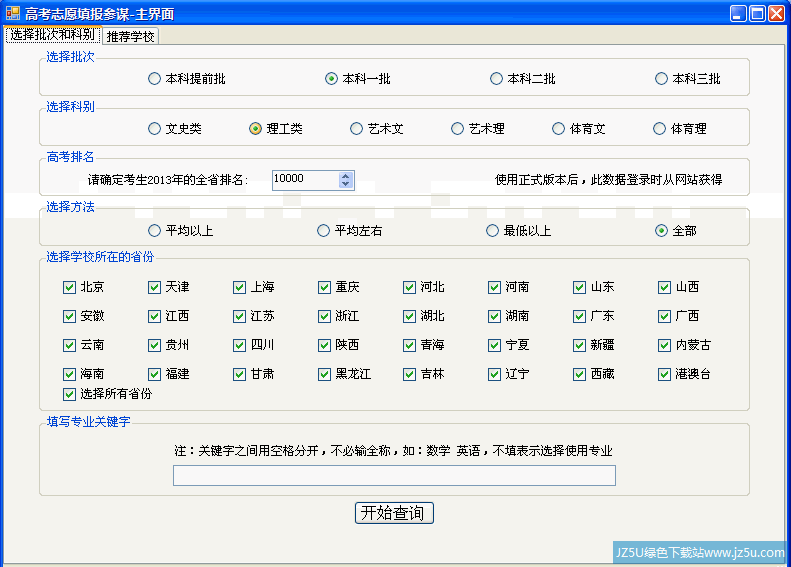791x567 pixels.
Task: Toggle the 辽宁 checkbox
Action: click(x=494, y=374)
